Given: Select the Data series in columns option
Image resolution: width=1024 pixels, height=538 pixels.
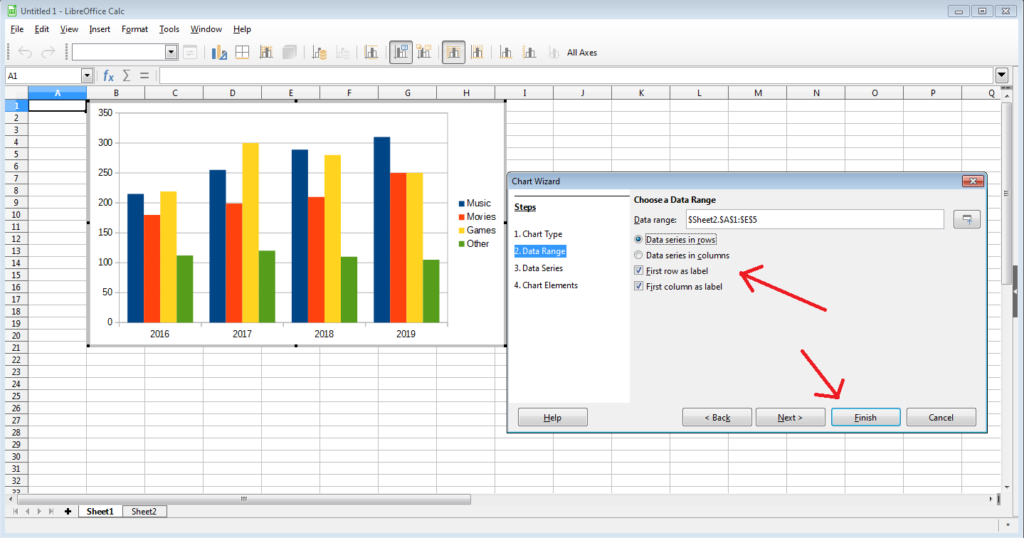Looking at the screenshot, I should tap(639, 255).
